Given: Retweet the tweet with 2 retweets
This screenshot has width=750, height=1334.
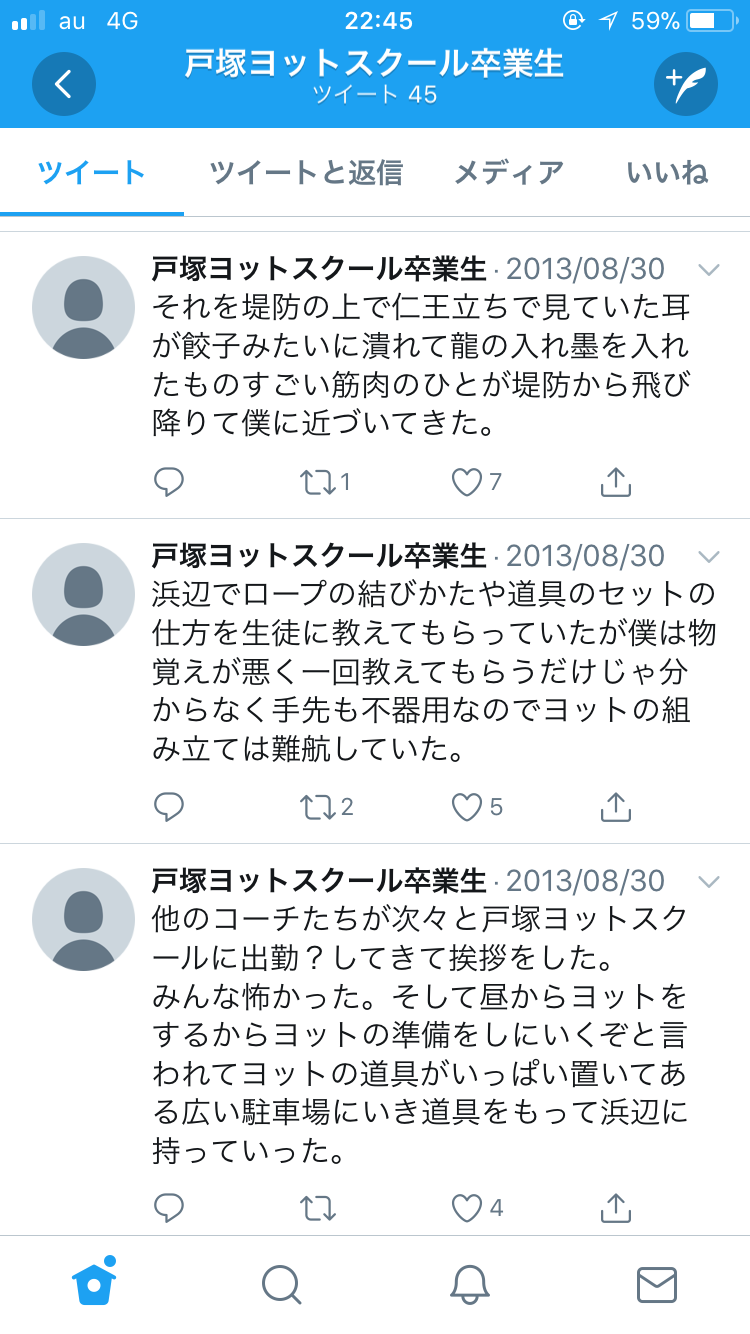Looking at the screenshot, I should [320, 807].
